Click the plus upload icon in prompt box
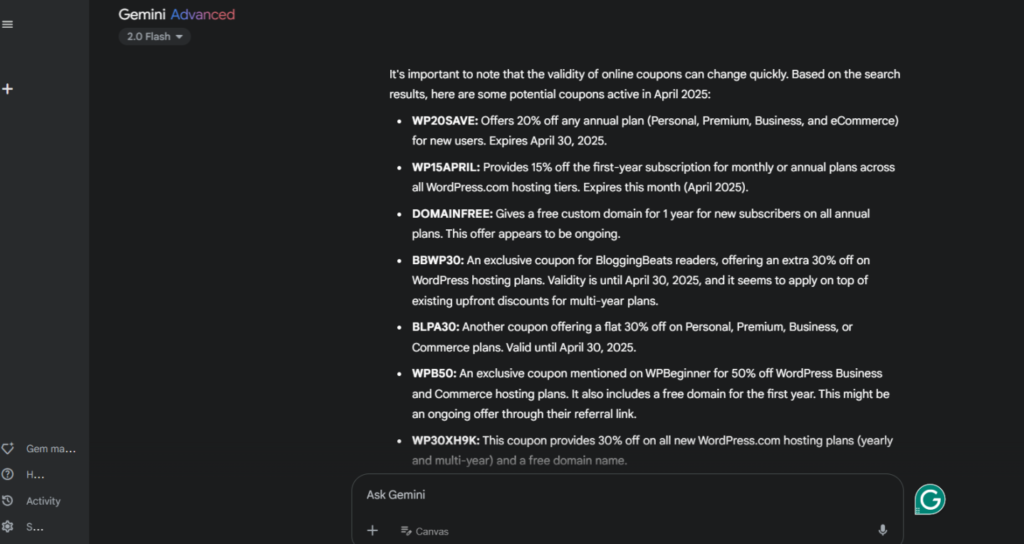This screenshot has width=1024, height=544. point(372,530)
